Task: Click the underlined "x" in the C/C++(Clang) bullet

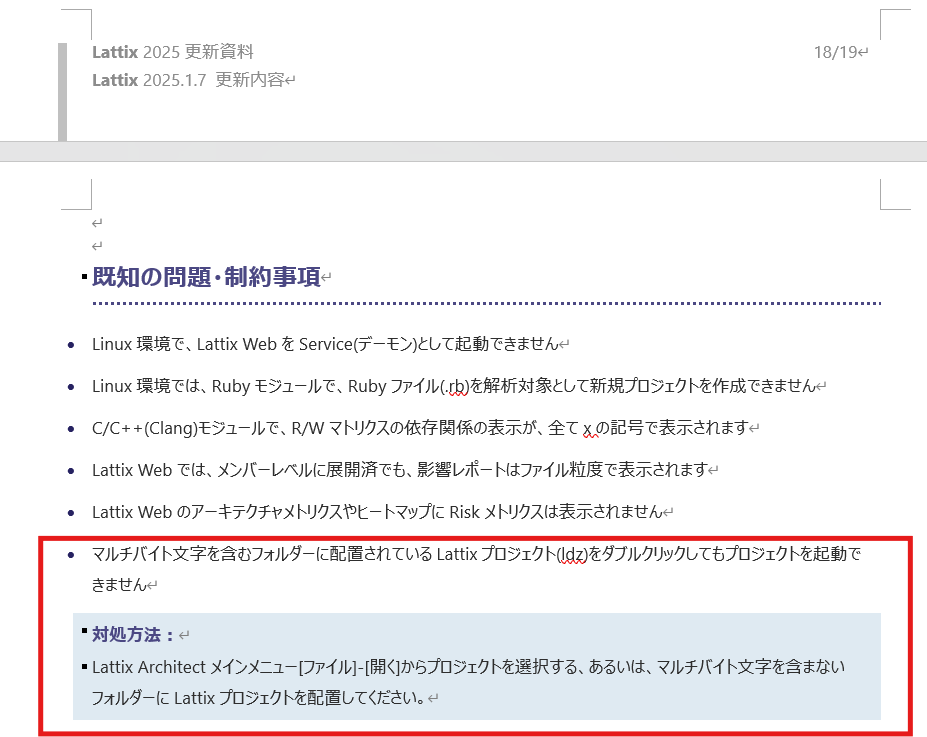Action: (590, 428)
